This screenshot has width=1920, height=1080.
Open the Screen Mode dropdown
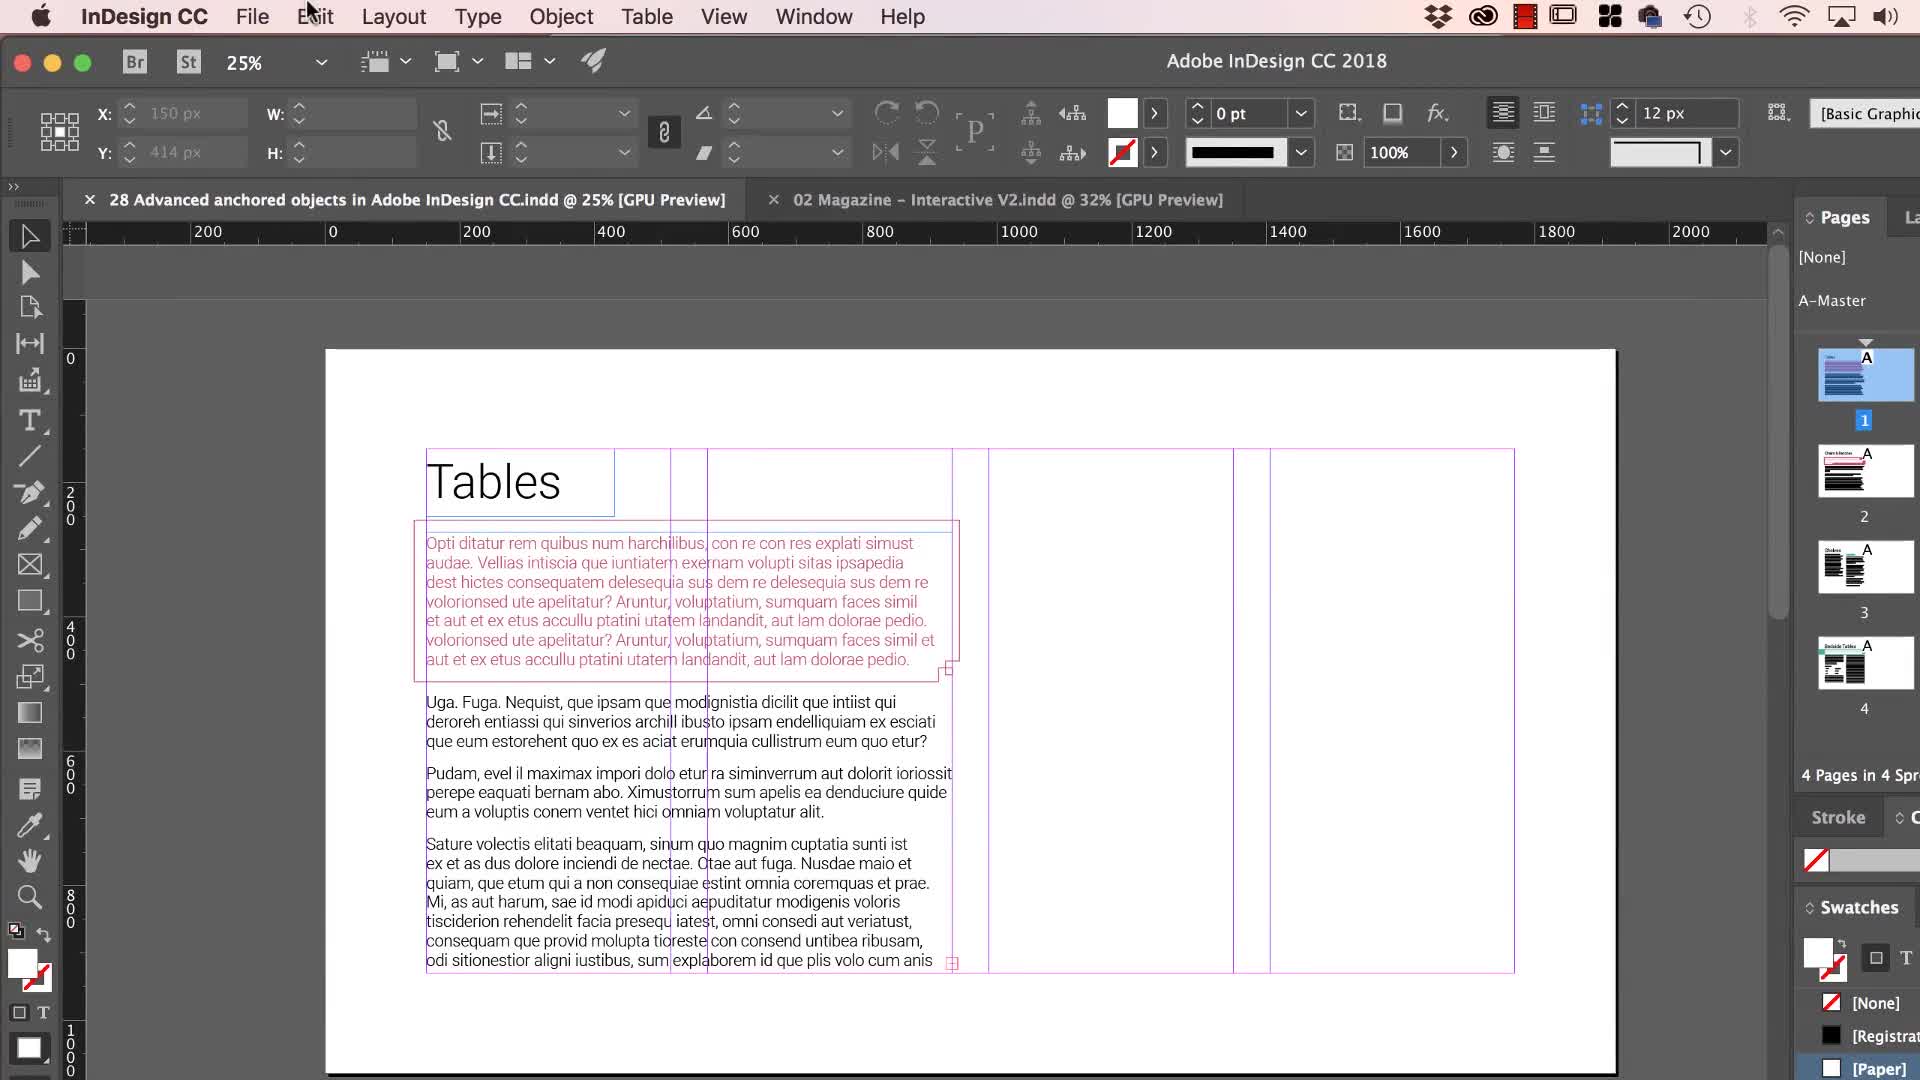point(477,61)
